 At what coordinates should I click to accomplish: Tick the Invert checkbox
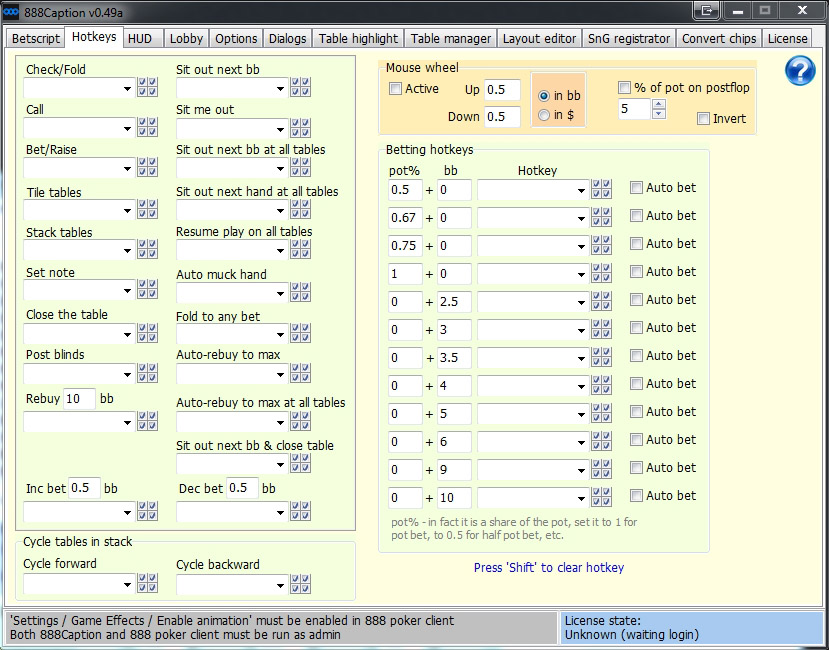tap(704, 119)
